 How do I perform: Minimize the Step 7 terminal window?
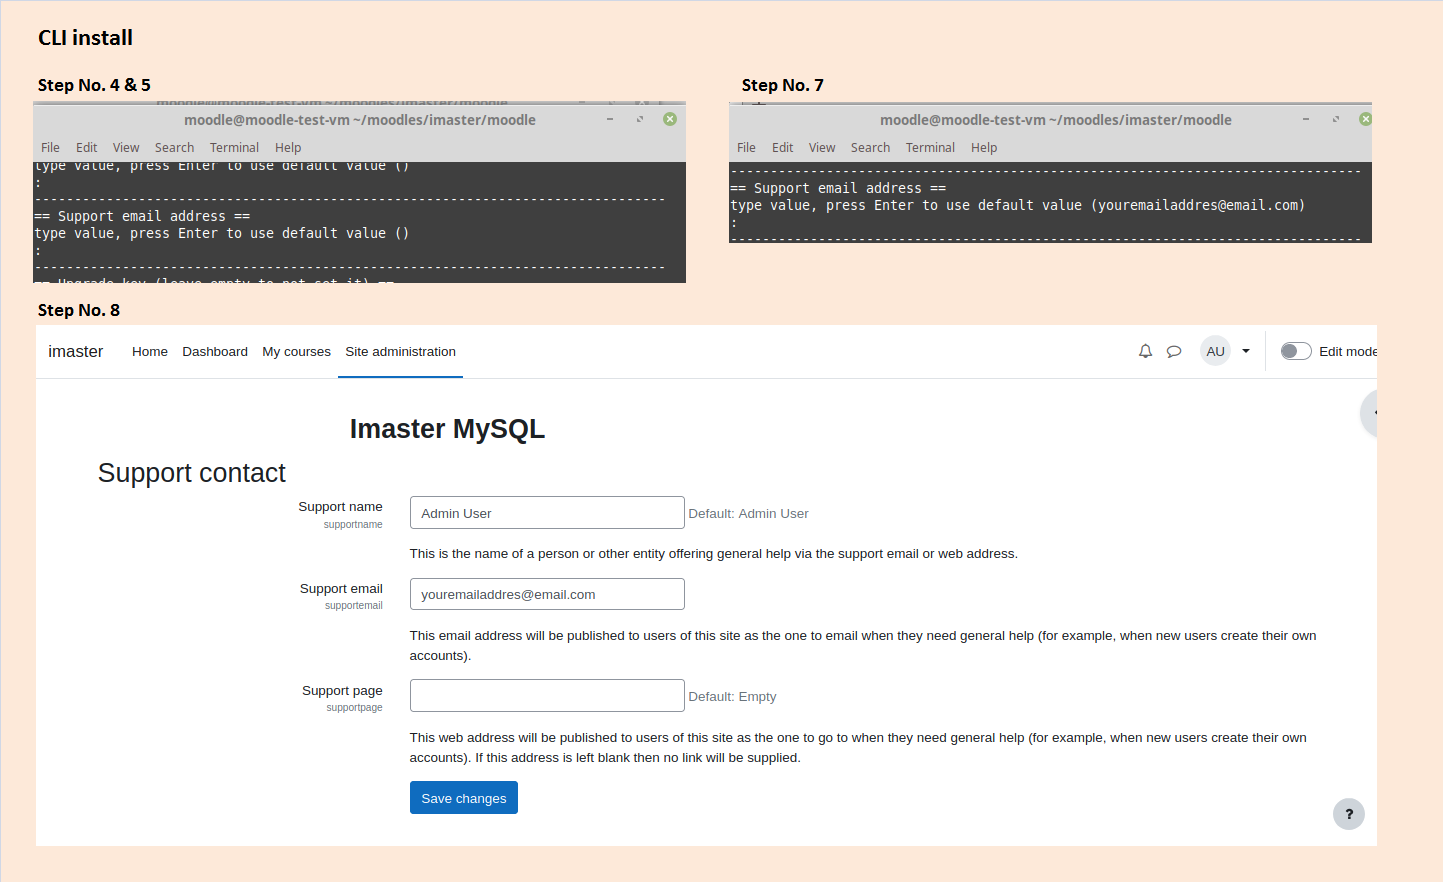pos(1305,119)
